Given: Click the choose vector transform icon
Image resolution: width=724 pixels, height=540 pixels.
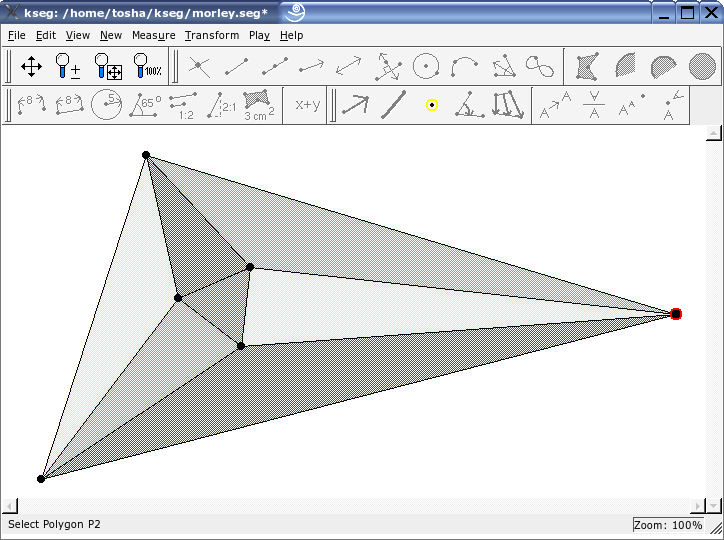Looking at the screenshot, I should click(x=355, y=105).
